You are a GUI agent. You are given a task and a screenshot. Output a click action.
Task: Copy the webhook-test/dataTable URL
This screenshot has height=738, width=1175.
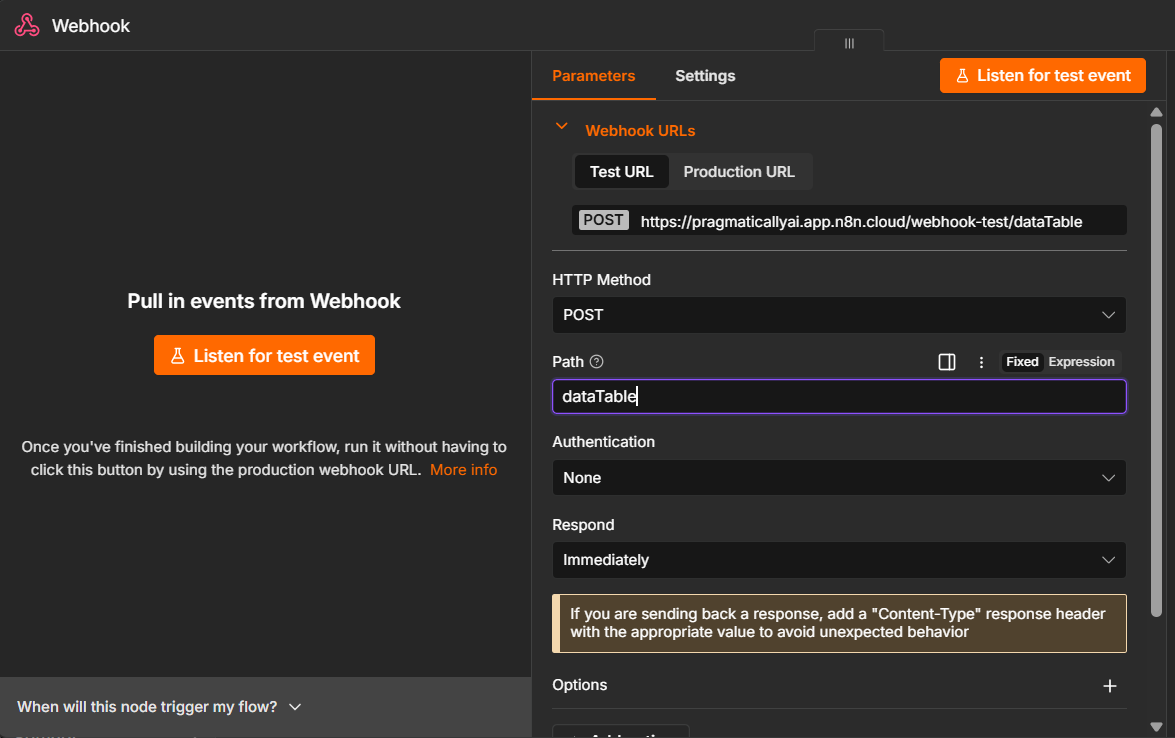click(861, 221)
